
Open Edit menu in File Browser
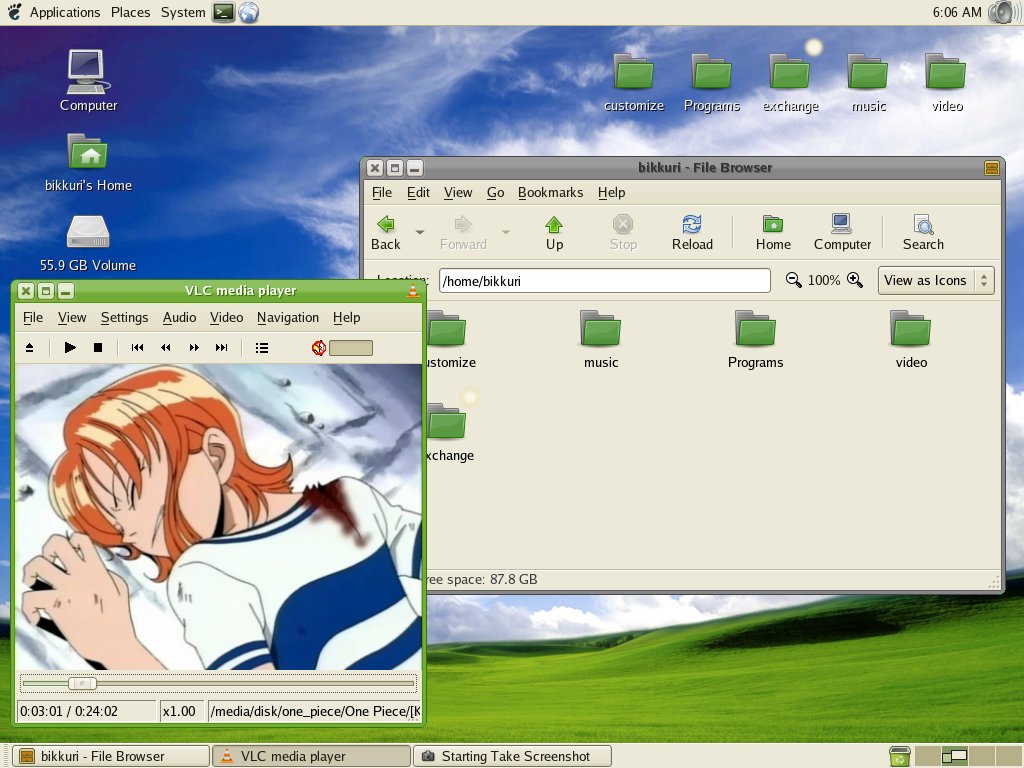(418, 193)
